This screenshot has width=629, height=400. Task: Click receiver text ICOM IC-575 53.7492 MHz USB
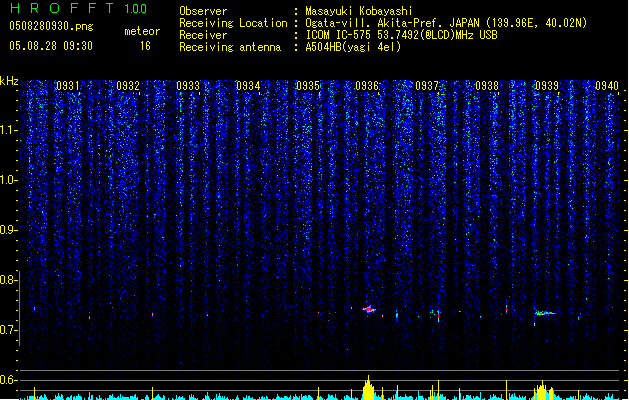pos(401,35)
